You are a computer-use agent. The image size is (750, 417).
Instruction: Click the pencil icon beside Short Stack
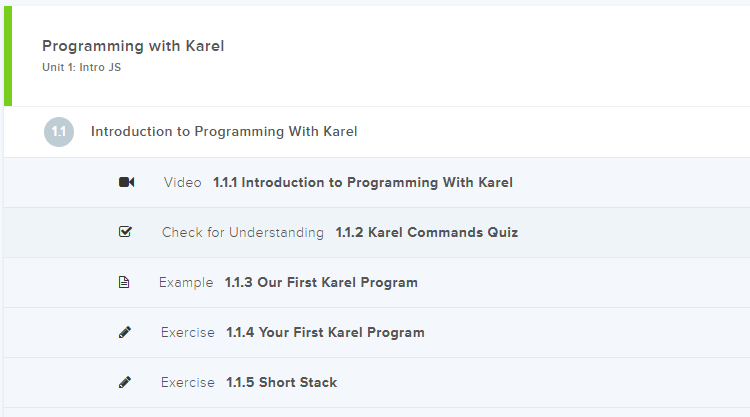125,382
